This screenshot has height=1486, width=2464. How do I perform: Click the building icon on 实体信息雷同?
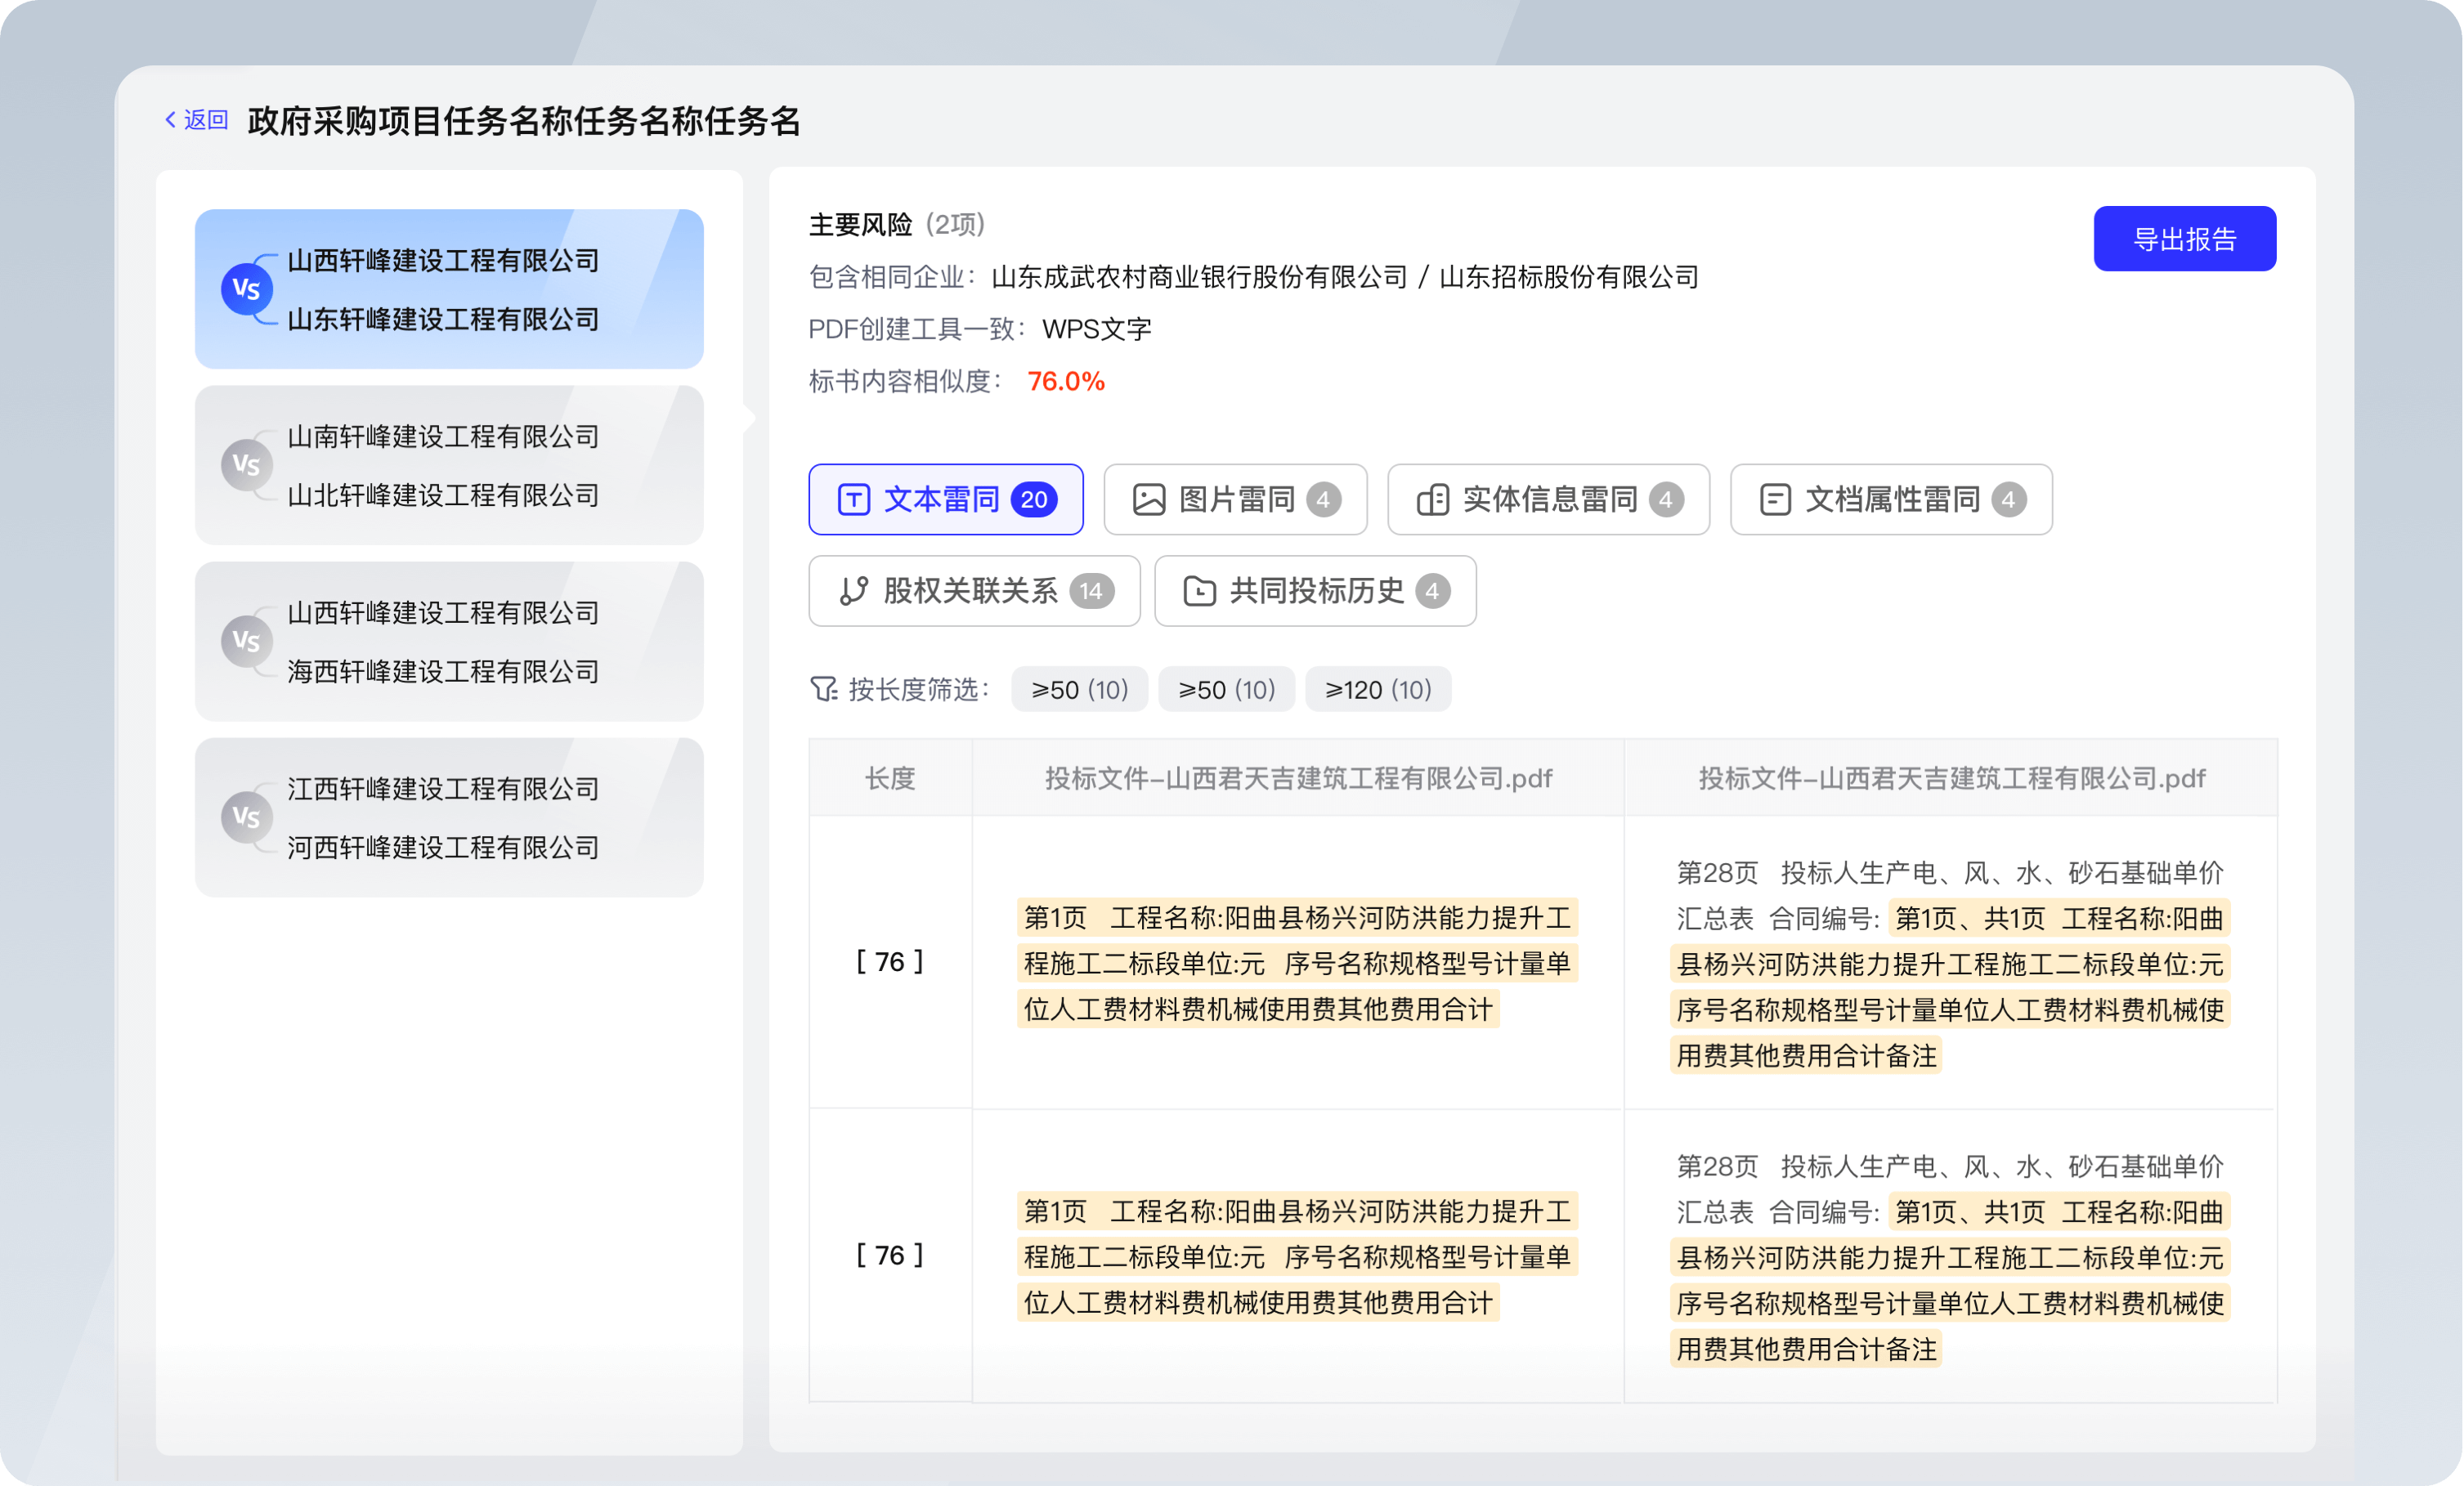pyautogui.click(x=1434, y=499)
